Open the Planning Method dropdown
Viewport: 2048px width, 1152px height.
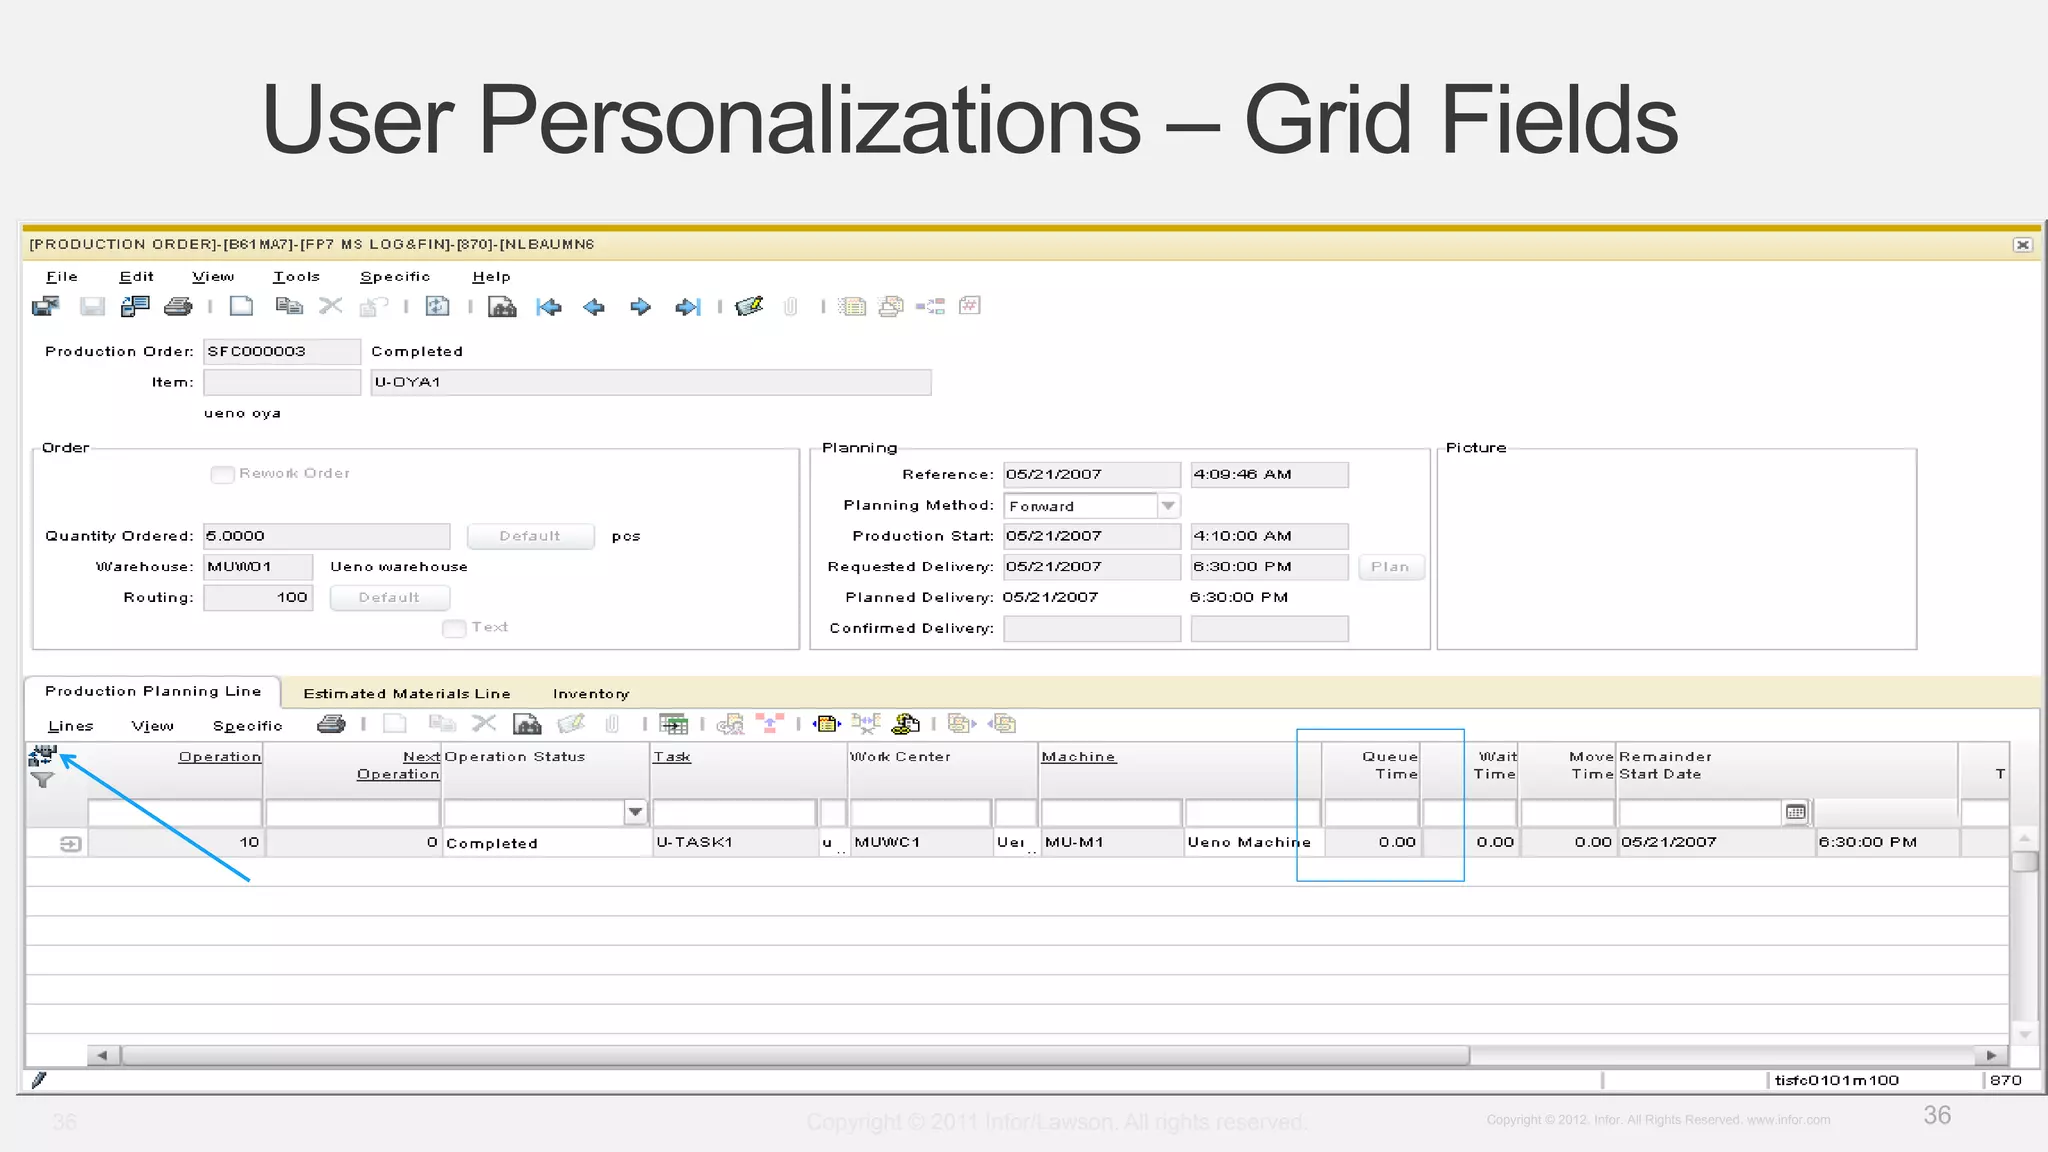[1168, 506]
